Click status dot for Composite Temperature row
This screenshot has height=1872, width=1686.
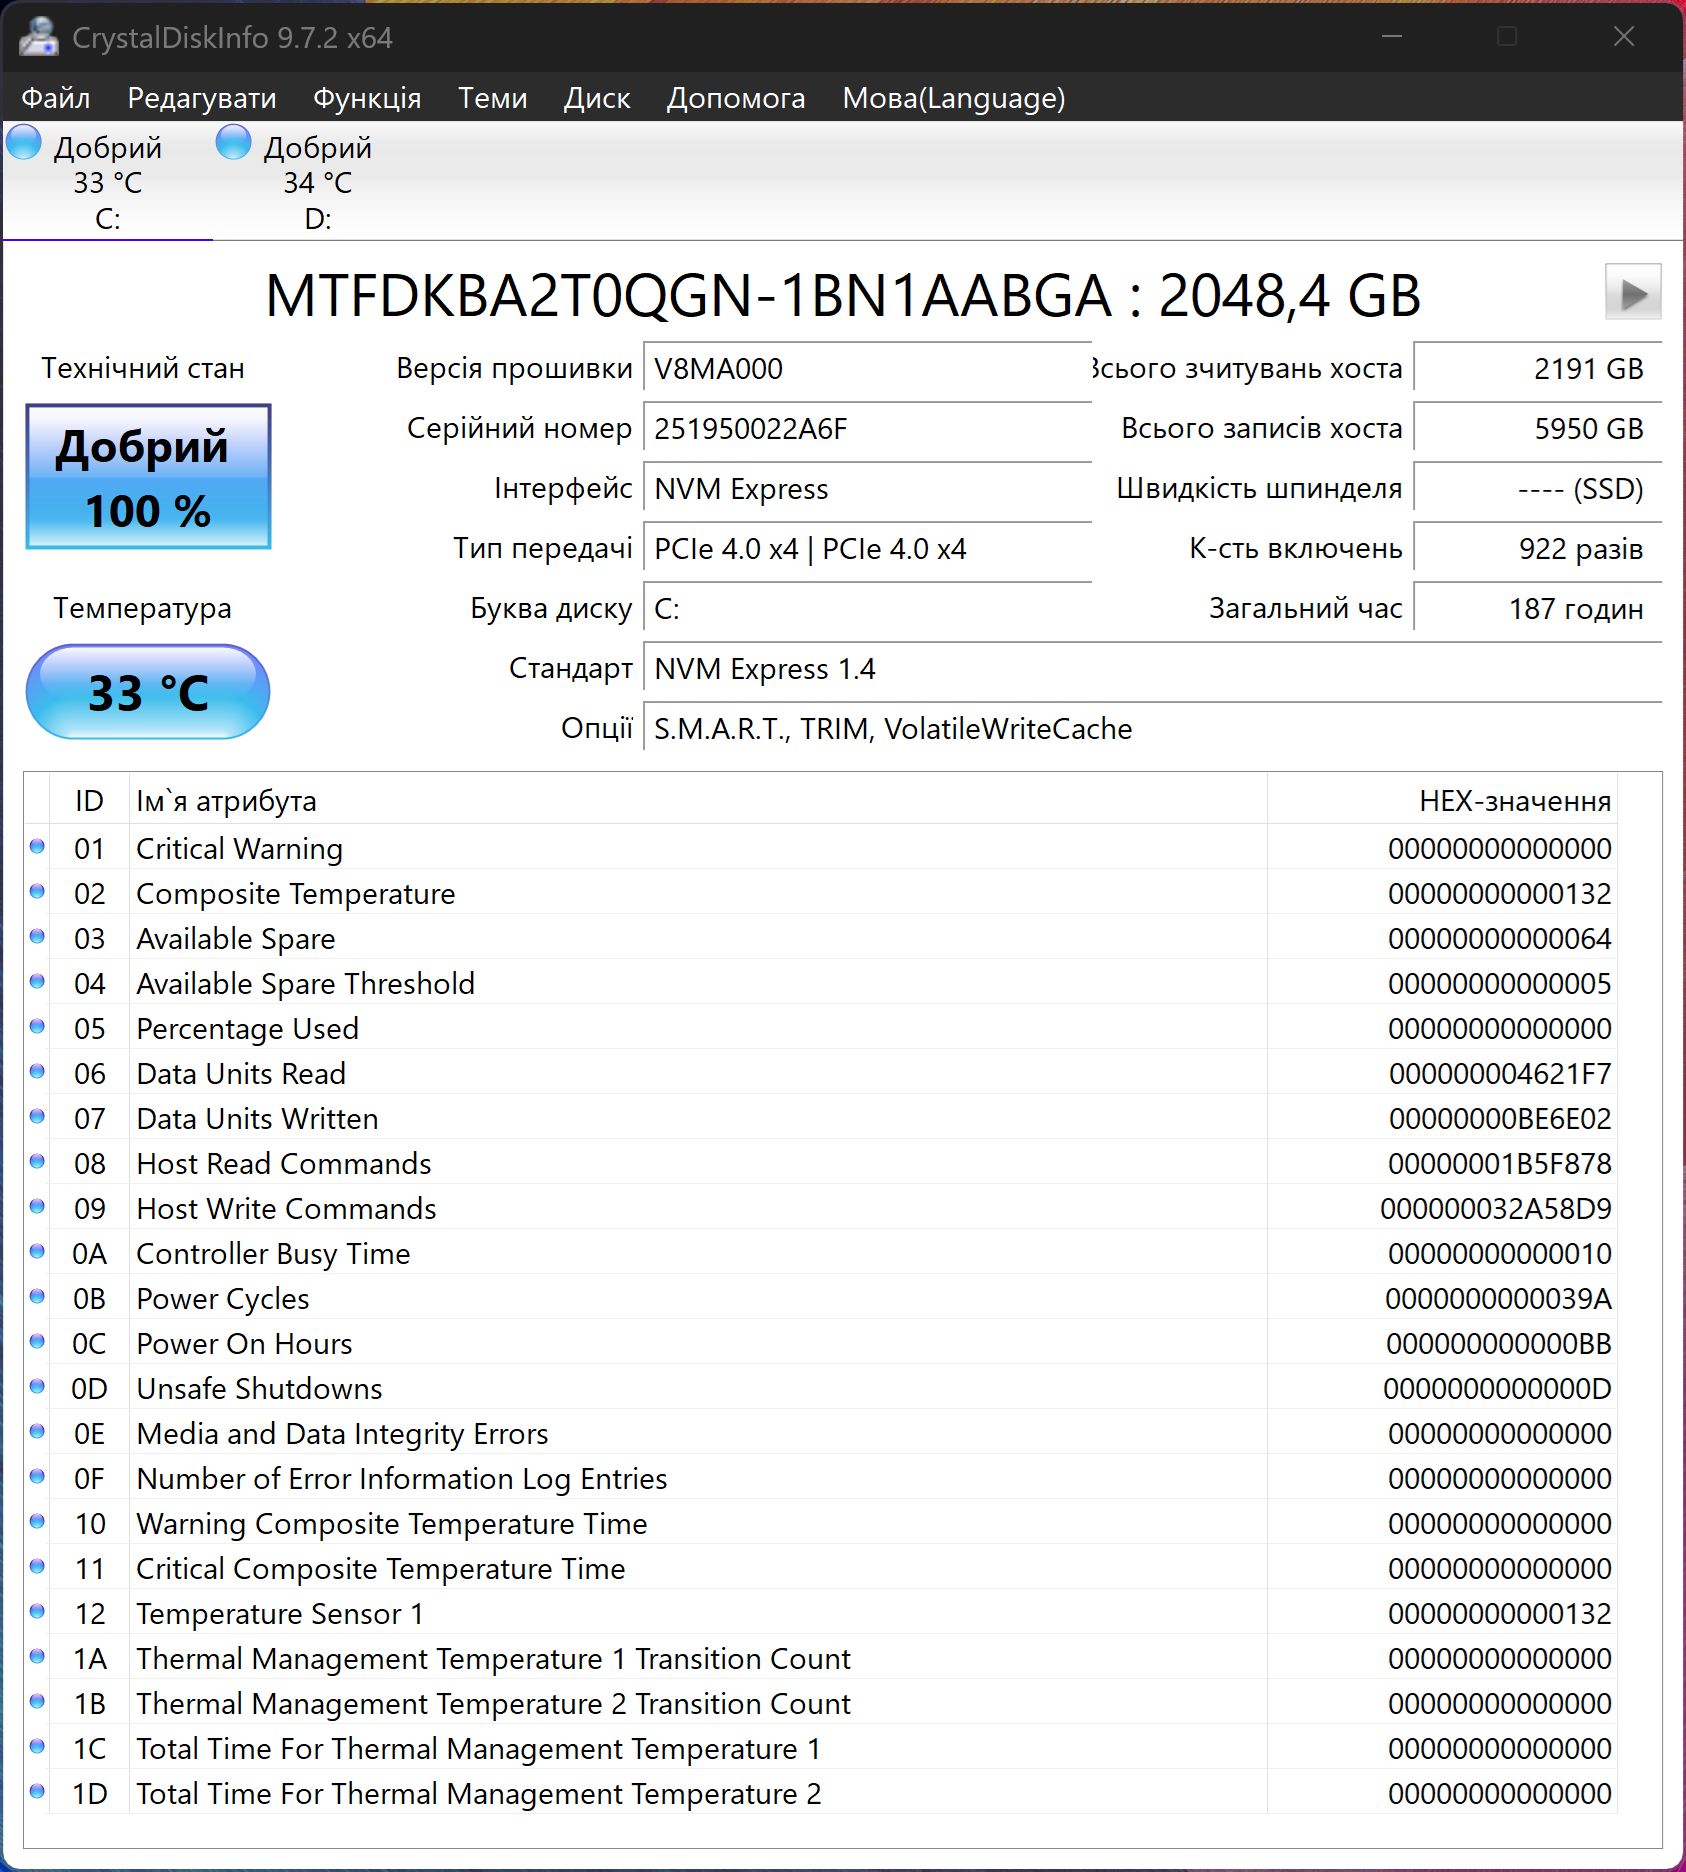point(37,892)
